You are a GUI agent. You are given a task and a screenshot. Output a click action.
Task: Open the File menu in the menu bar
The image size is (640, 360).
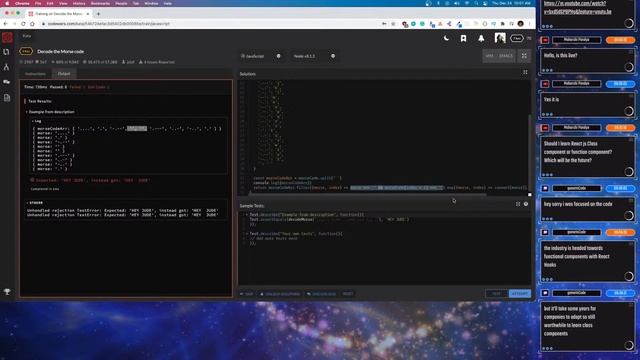click(x=38, y=3)
